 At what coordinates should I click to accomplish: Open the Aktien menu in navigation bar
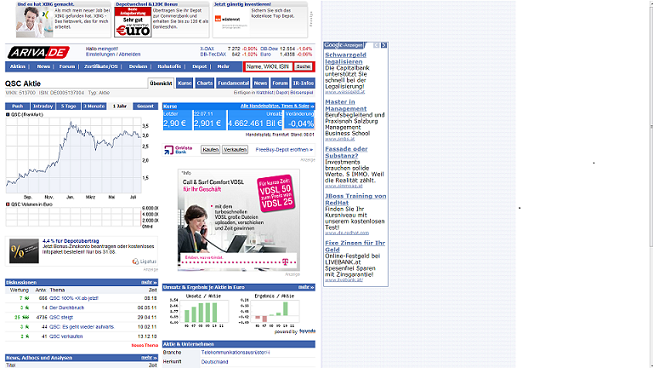[x=17, y=67]
